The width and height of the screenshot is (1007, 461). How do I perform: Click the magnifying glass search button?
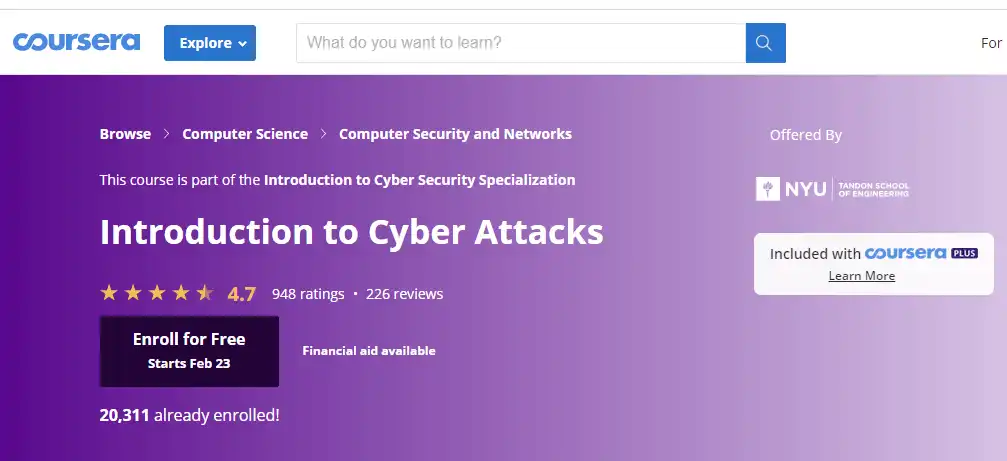pos(766,43)
